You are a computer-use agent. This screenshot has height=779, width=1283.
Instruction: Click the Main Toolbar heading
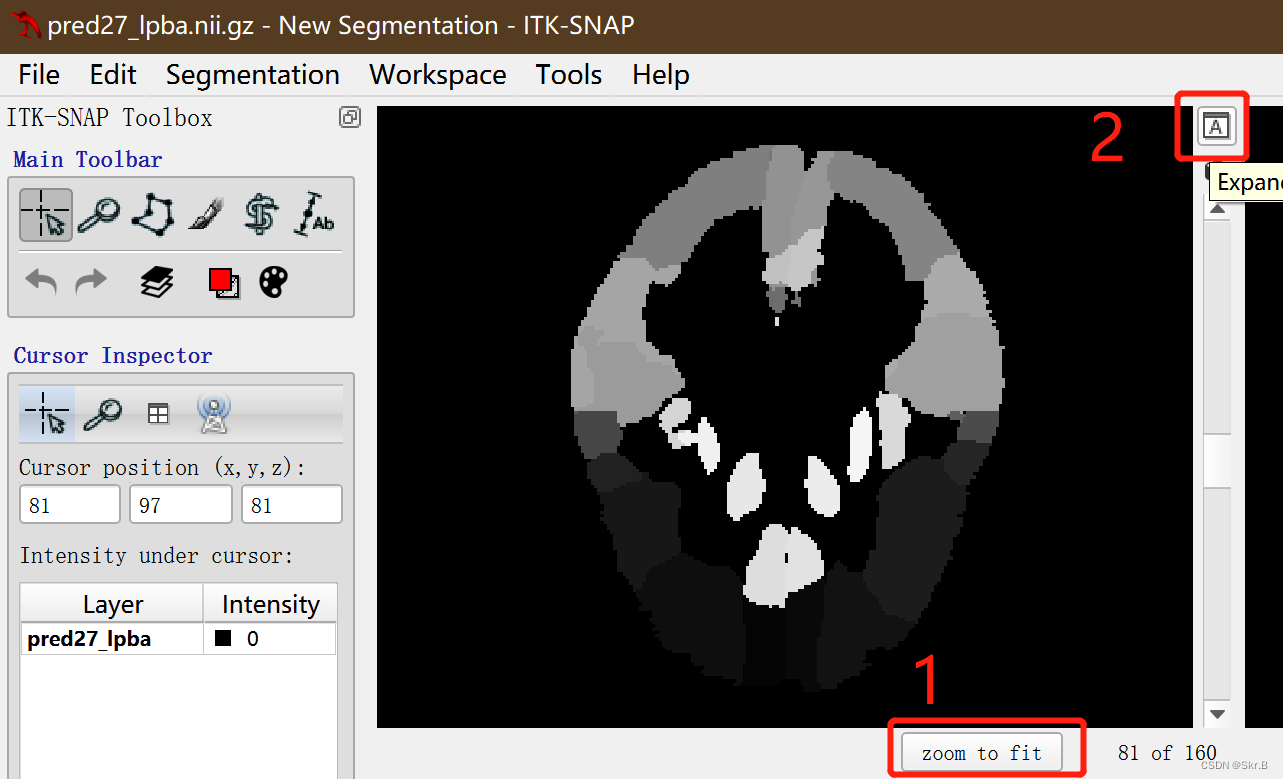[x=88, y=160]
